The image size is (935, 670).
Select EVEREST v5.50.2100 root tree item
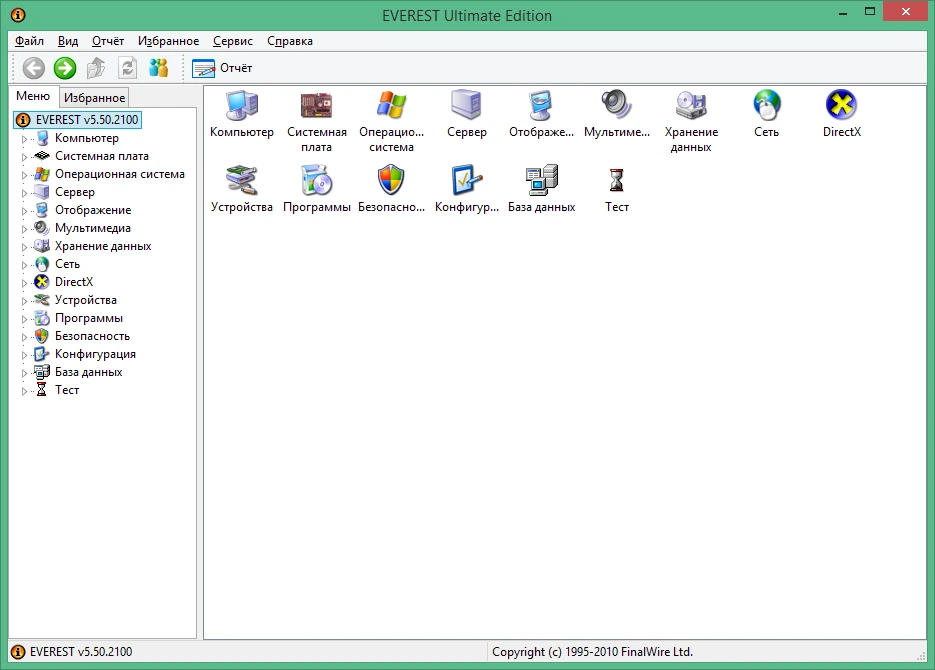86,120
